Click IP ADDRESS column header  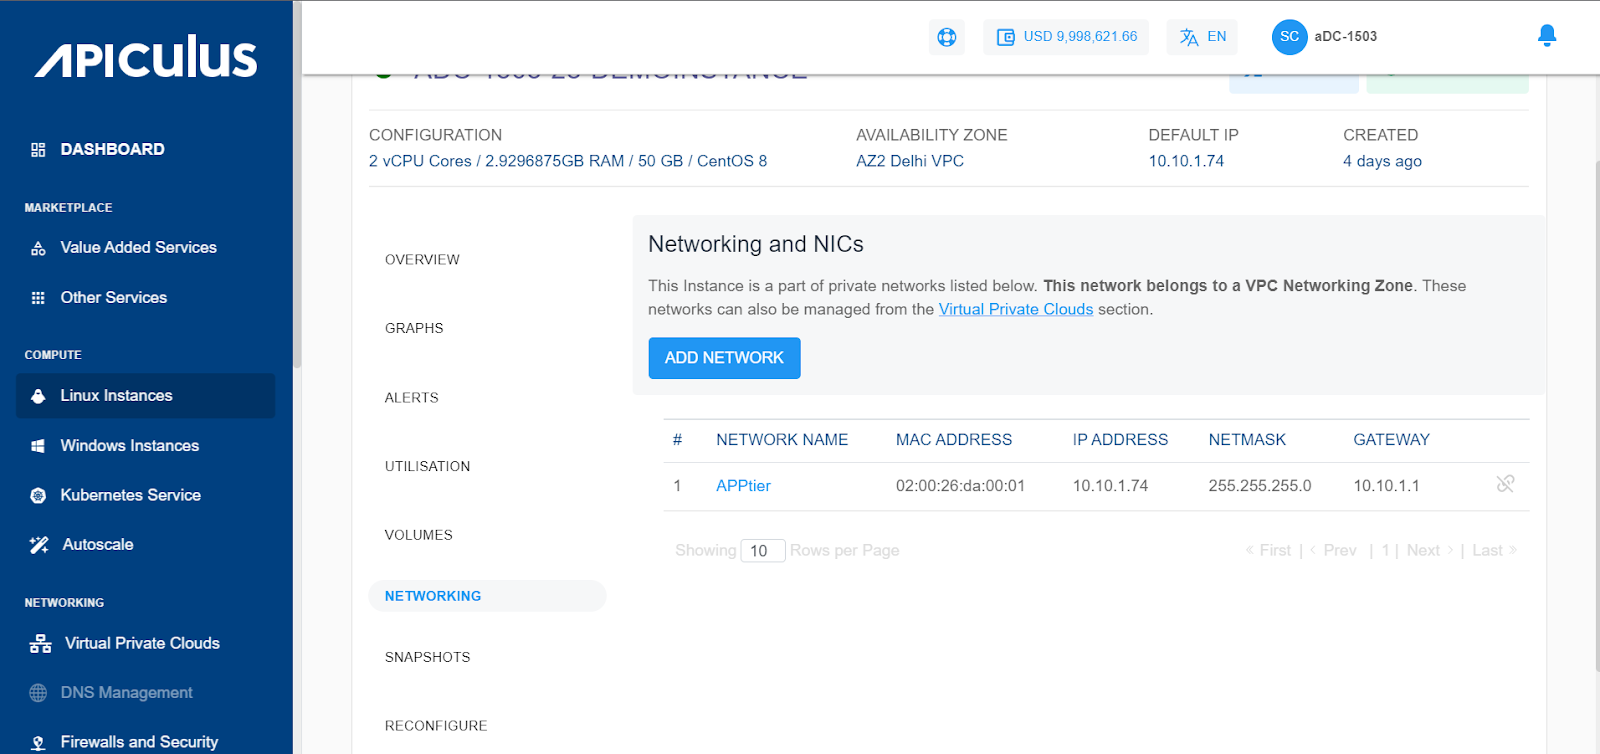tap(1120, 440)
